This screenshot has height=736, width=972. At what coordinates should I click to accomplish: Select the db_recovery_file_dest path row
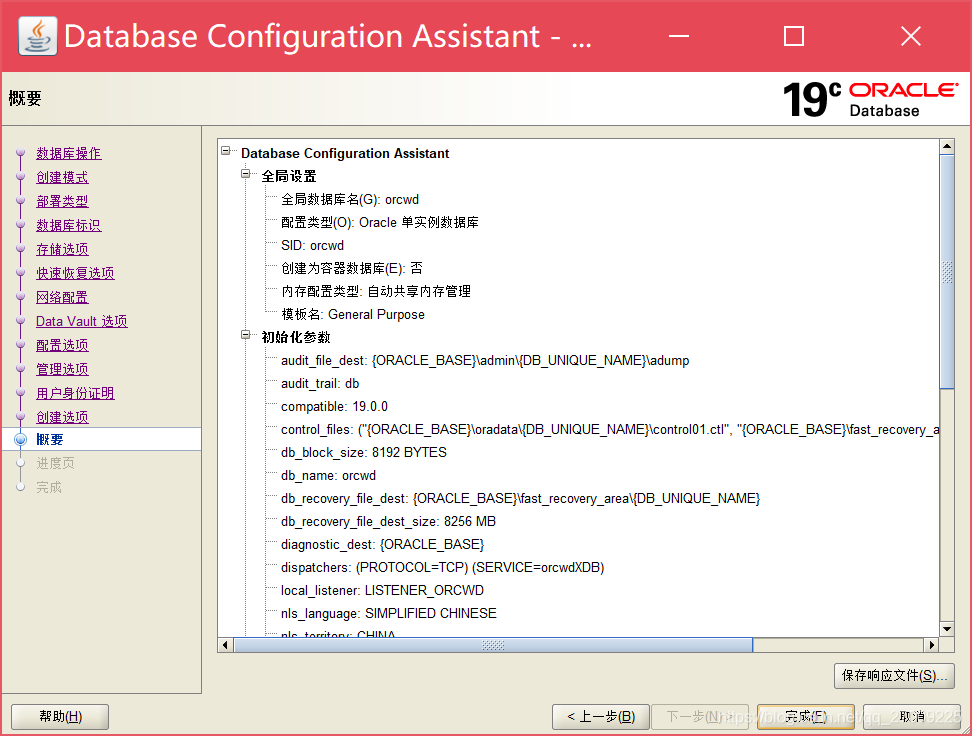520,499
